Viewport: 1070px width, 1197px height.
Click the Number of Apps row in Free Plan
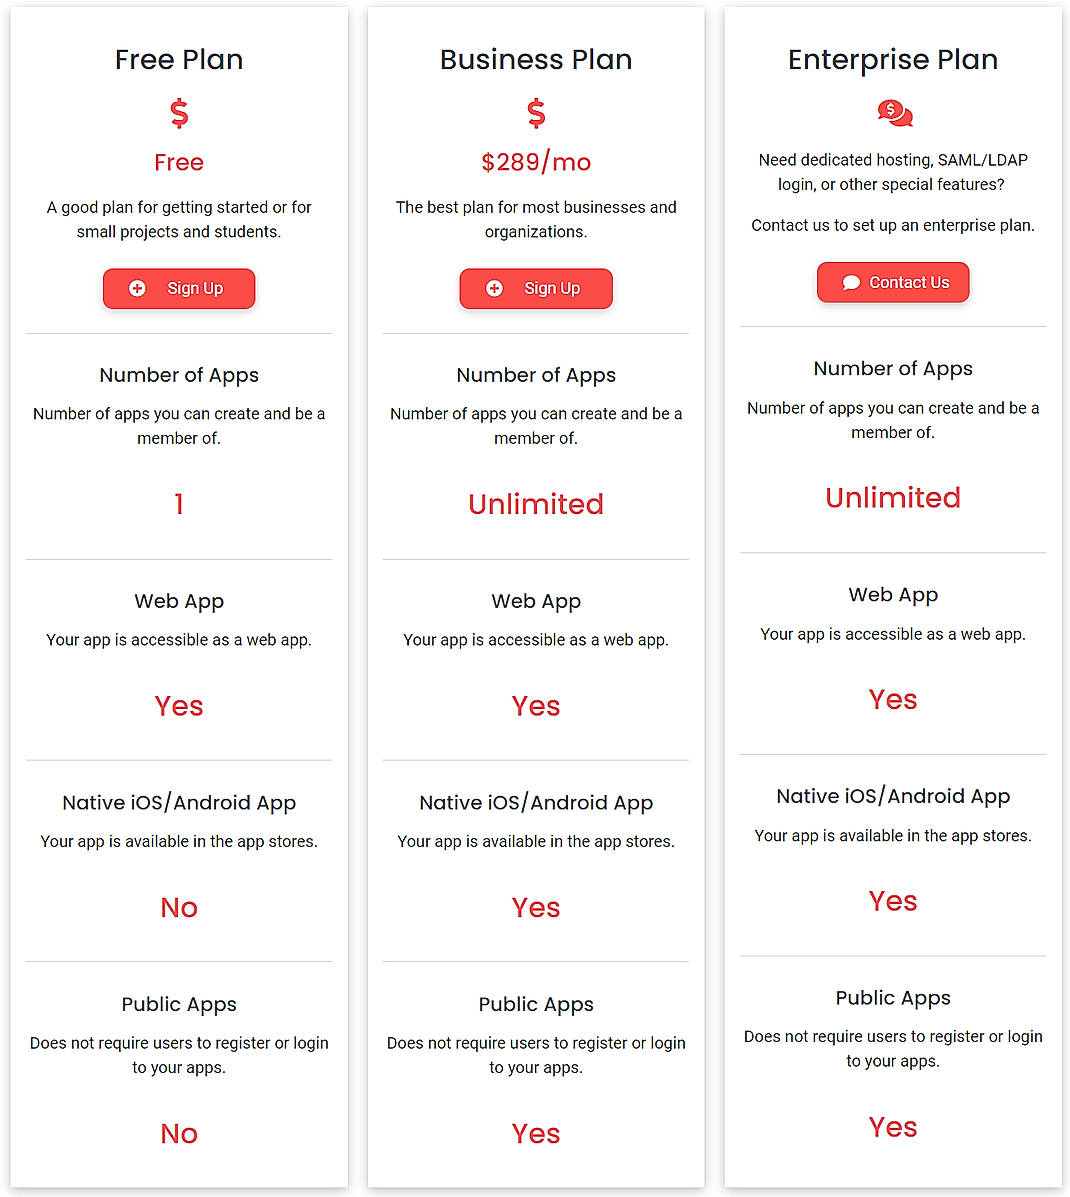coord(179,375)
